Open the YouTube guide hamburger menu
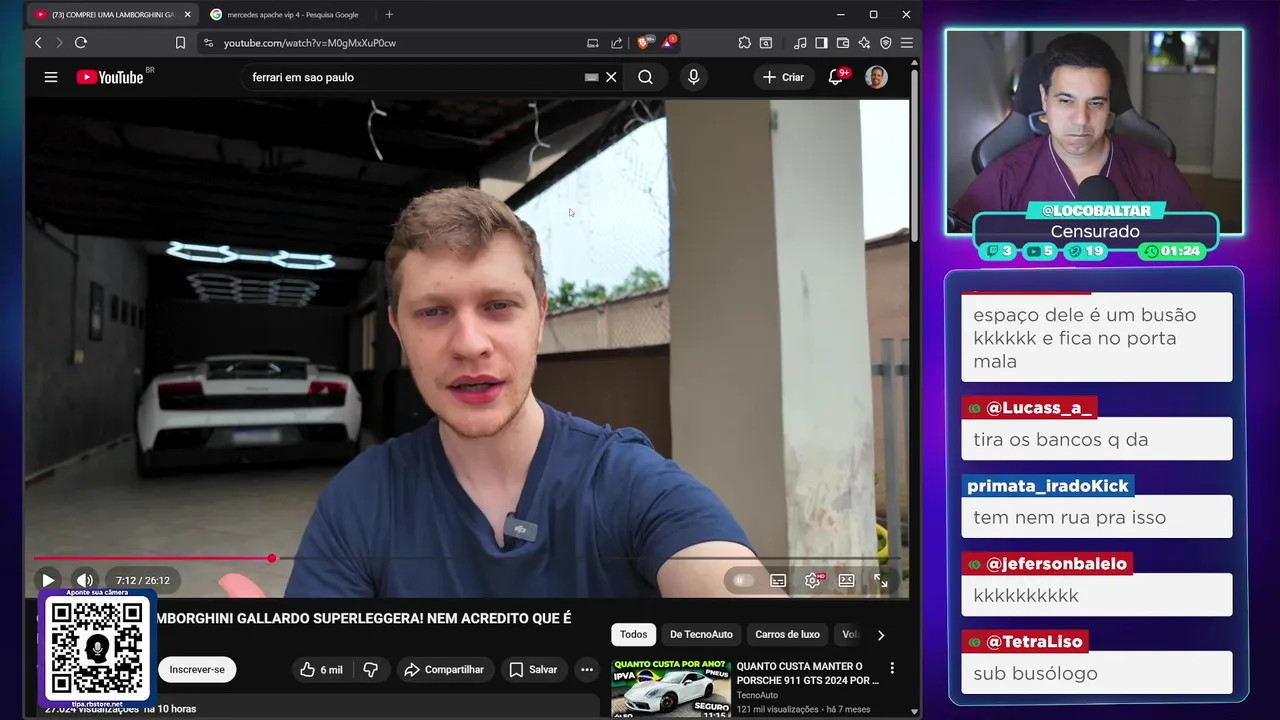 (51, 77)
